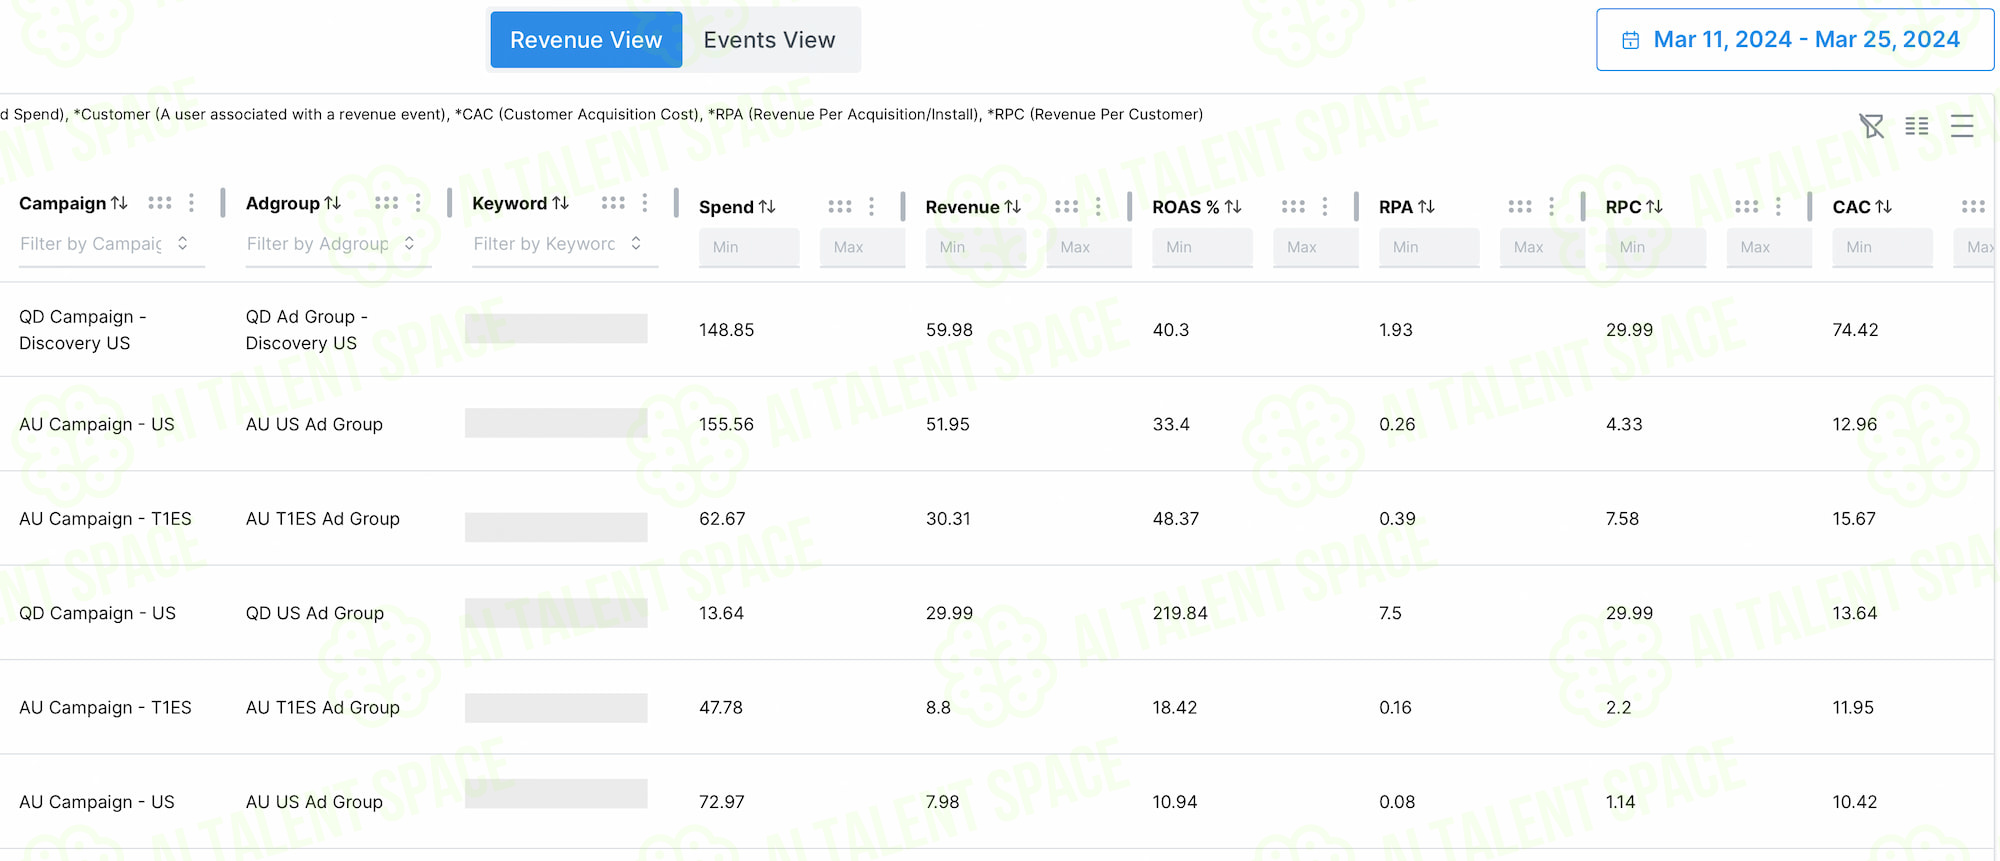This screenshot has width=2000, height=861.
Task: Open the column layout icon
Action: pyautogui.click(x=1917, y=126)
